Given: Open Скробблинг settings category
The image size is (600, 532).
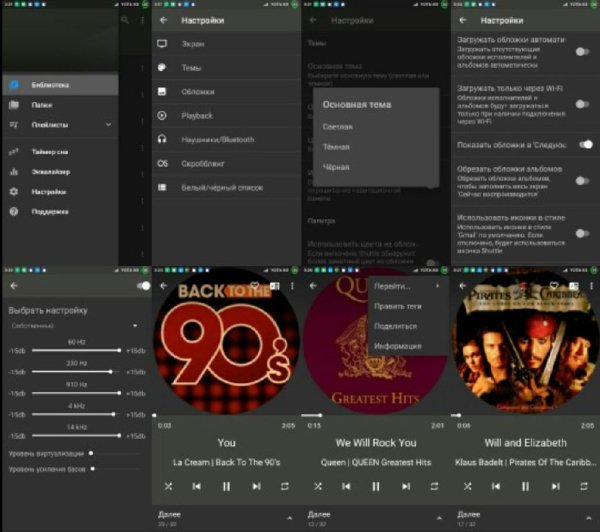Looking at the screenshot, I should coord(227,164).
